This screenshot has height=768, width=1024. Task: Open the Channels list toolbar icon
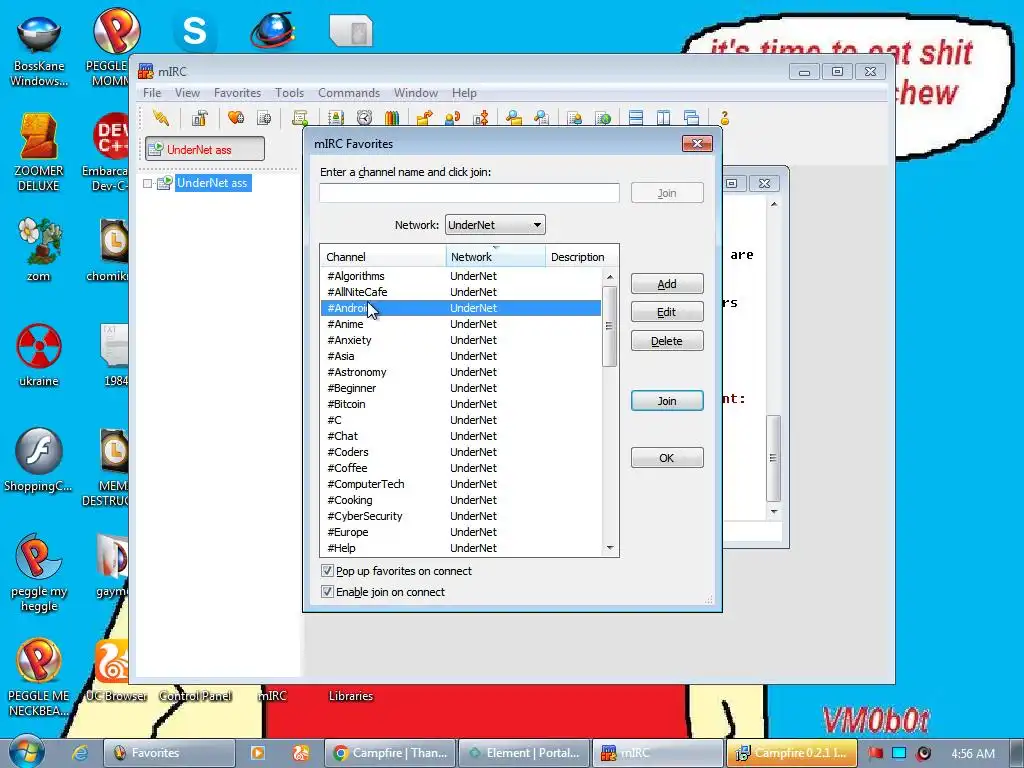coord(264,118)
